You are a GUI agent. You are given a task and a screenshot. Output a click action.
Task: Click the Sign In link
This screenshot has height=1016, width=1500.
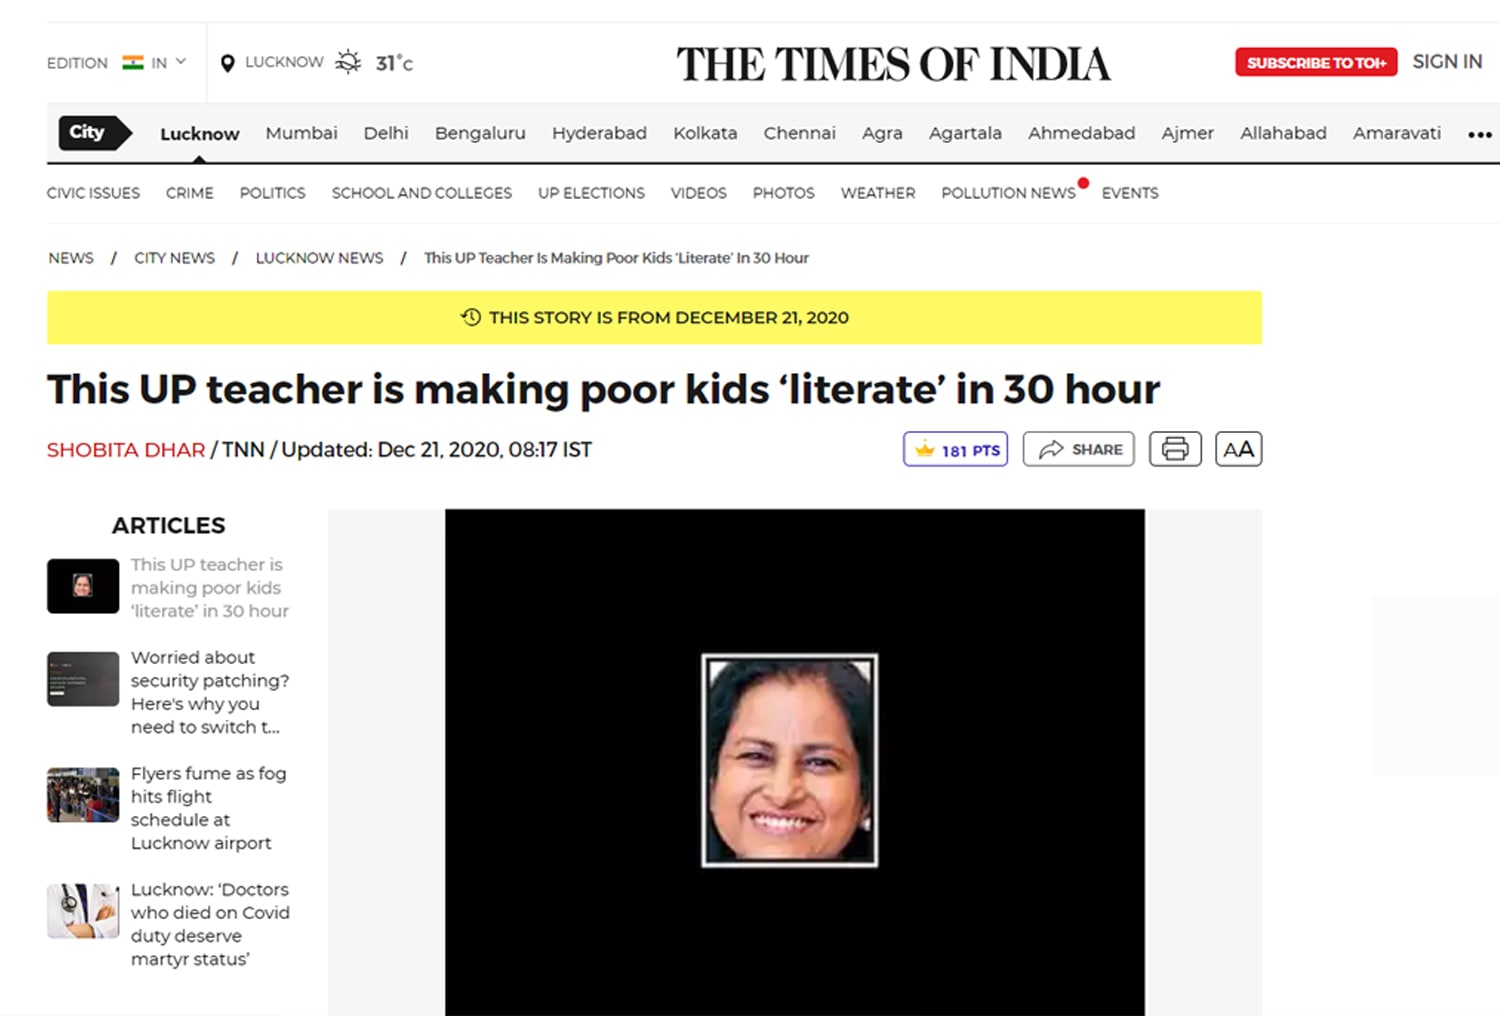point(1447,62)
